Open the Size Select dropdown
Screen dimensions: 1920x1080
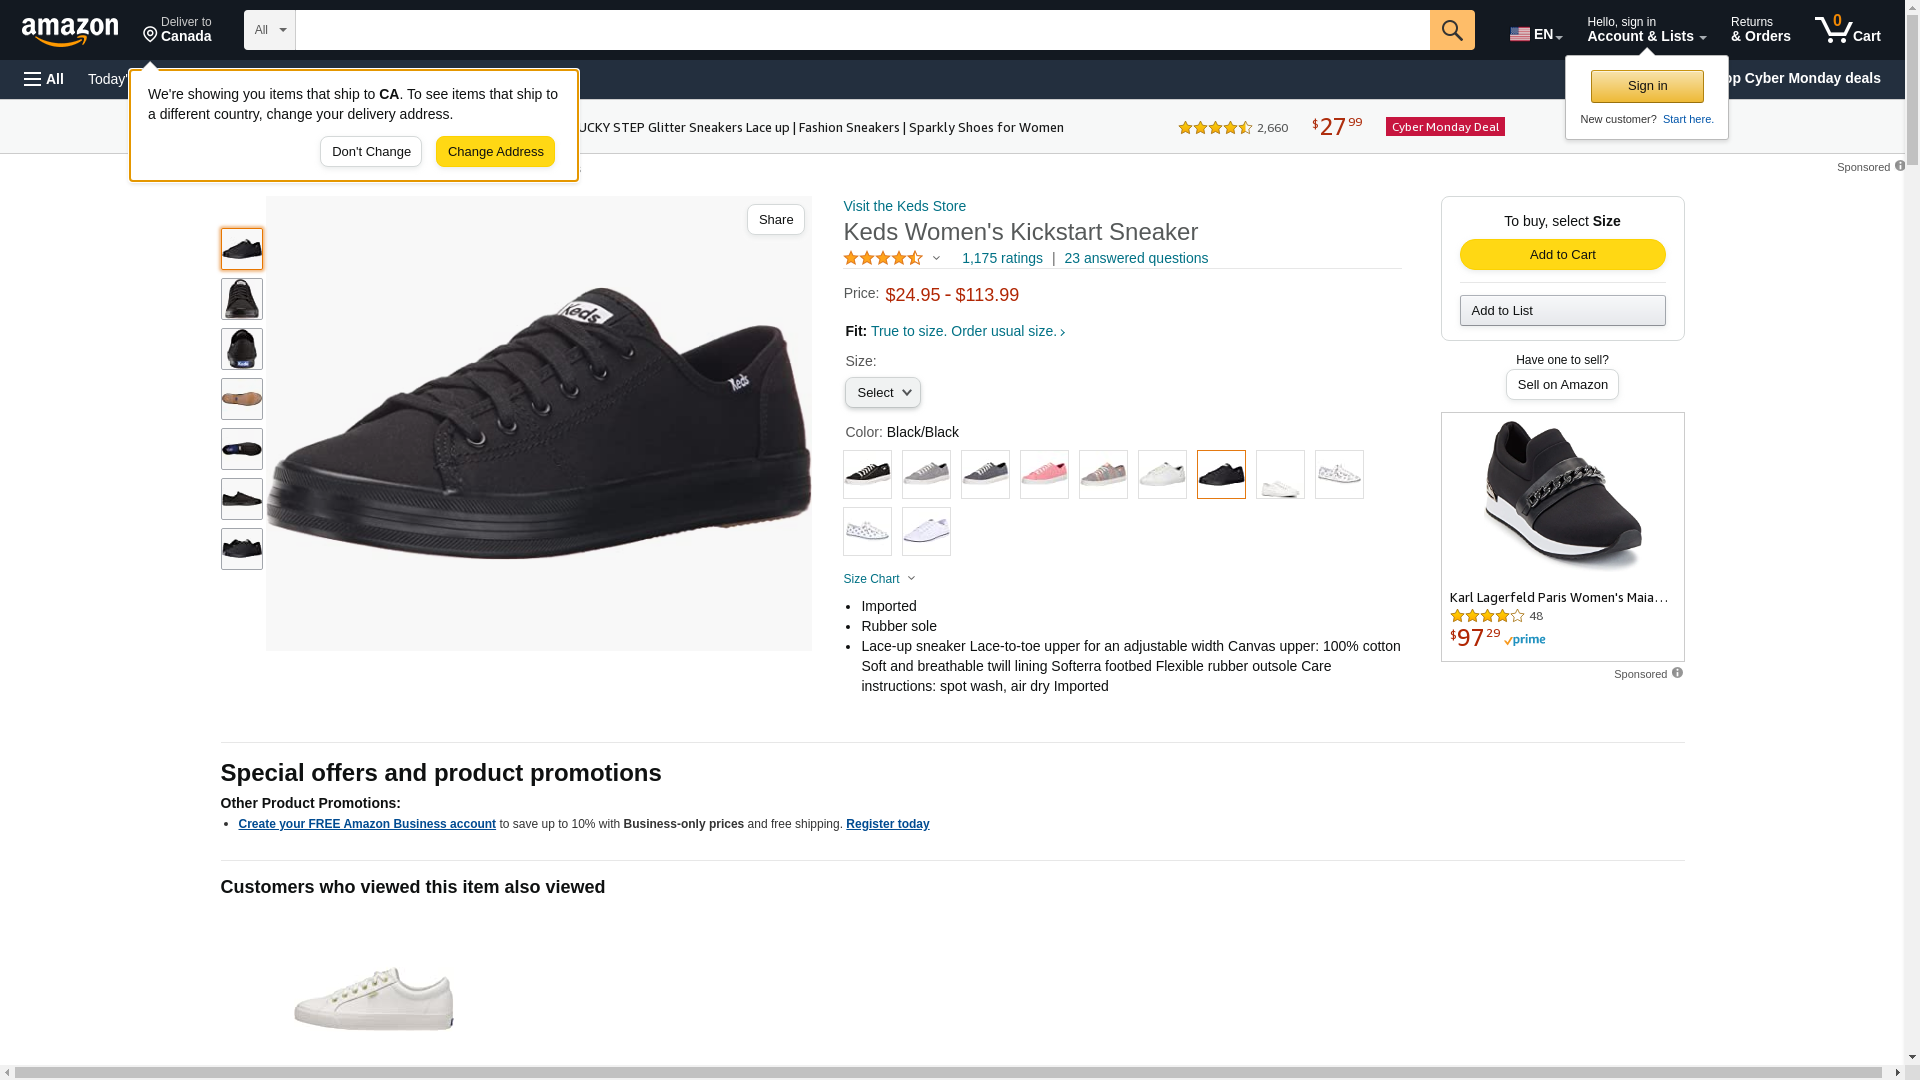pyautogui.click(x=882, y=393)
